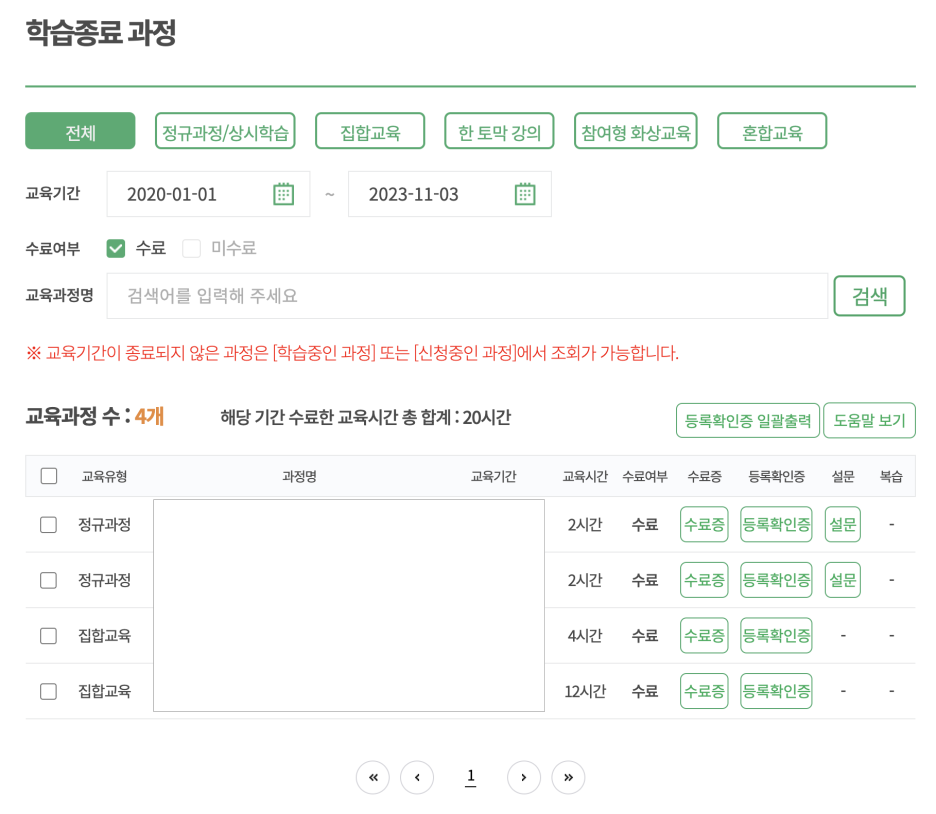Switch to the 정규과정/상시학습 tab
Image resolution: width=936 pixels, height=814 pixels.
pos(225,131)
